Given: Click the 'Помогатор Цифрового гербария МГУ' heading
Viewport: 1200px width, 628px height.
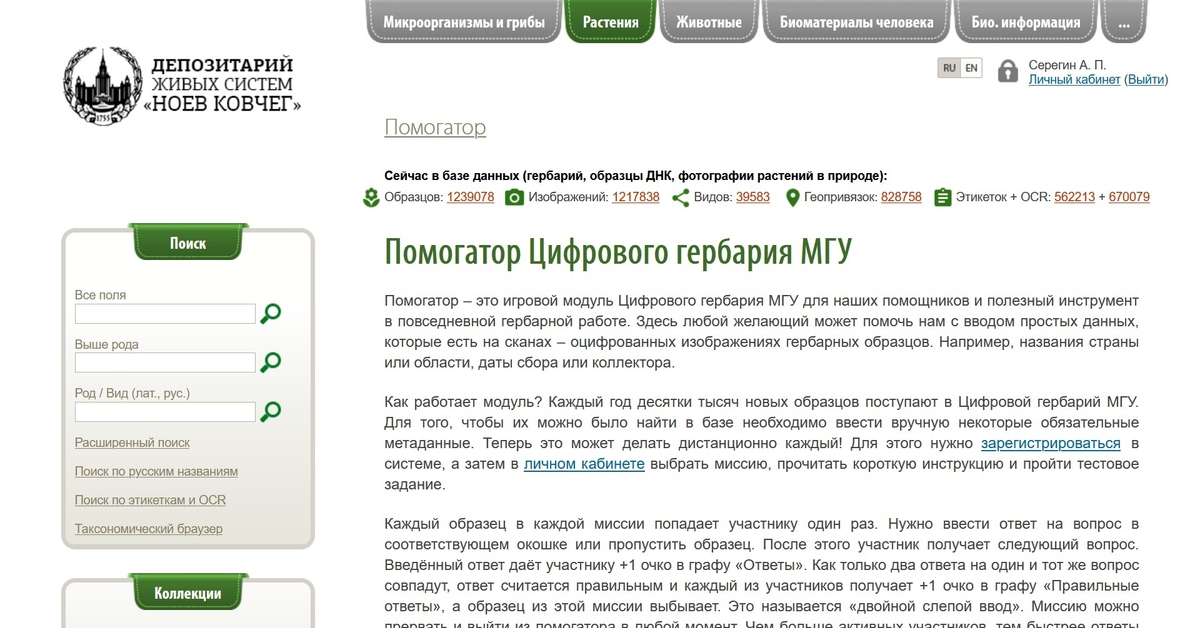Looking at the screenshot, I should [618, 251].
